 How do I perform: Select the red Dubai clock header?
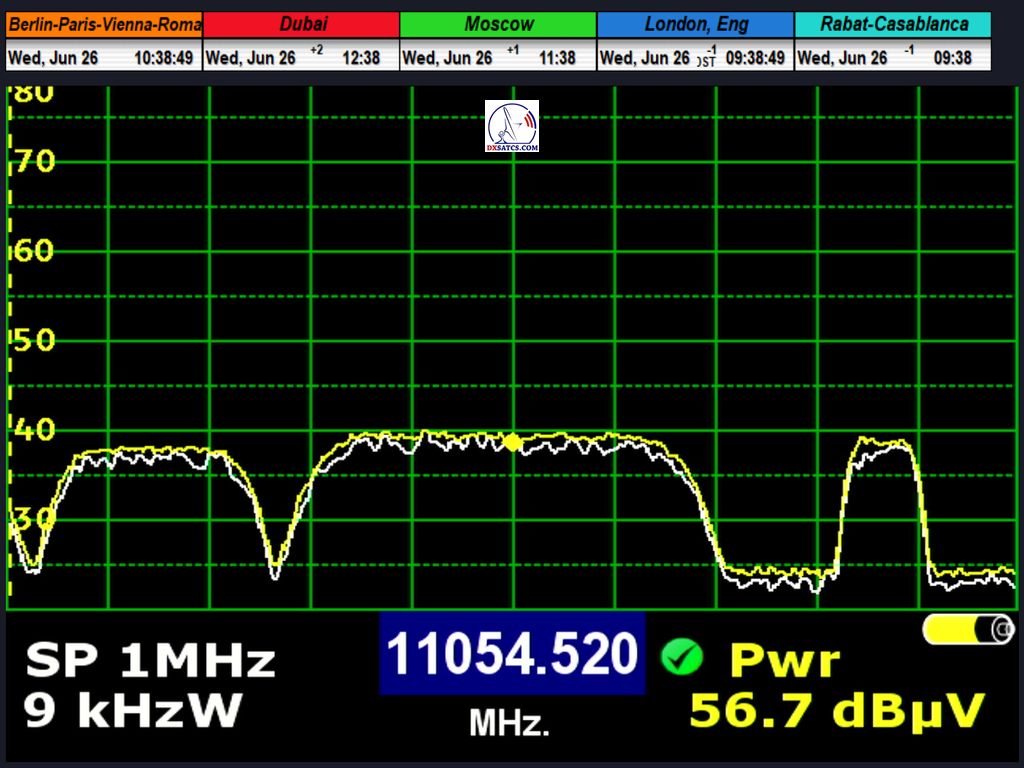301,24
